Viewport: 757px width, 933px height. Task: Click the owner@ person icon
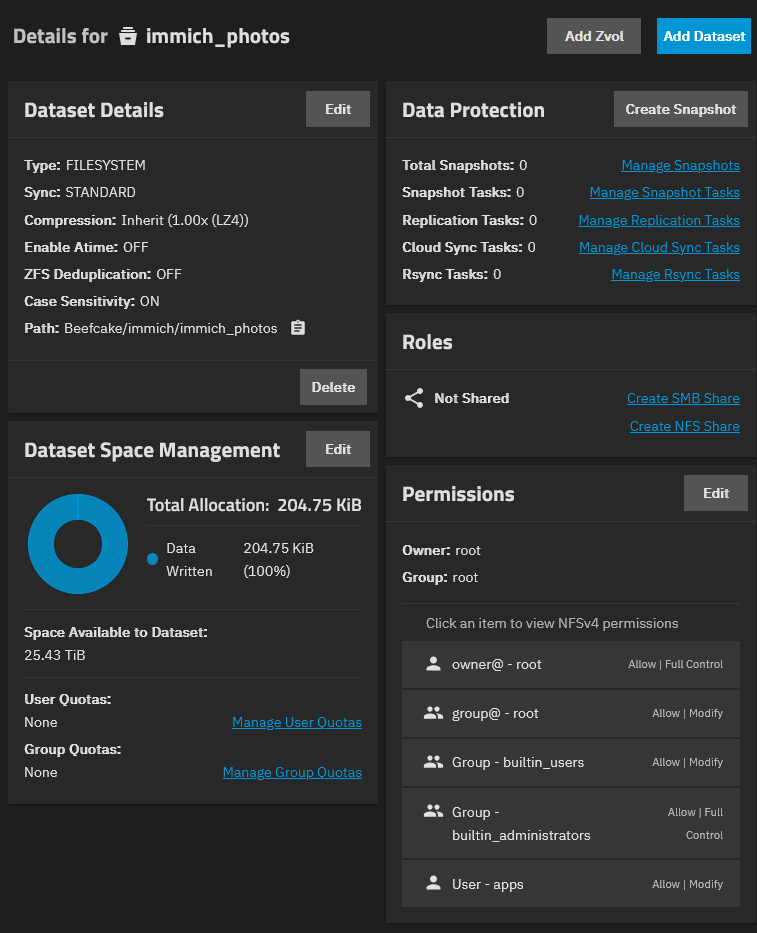pyautogui.click(x=433, y=663)
